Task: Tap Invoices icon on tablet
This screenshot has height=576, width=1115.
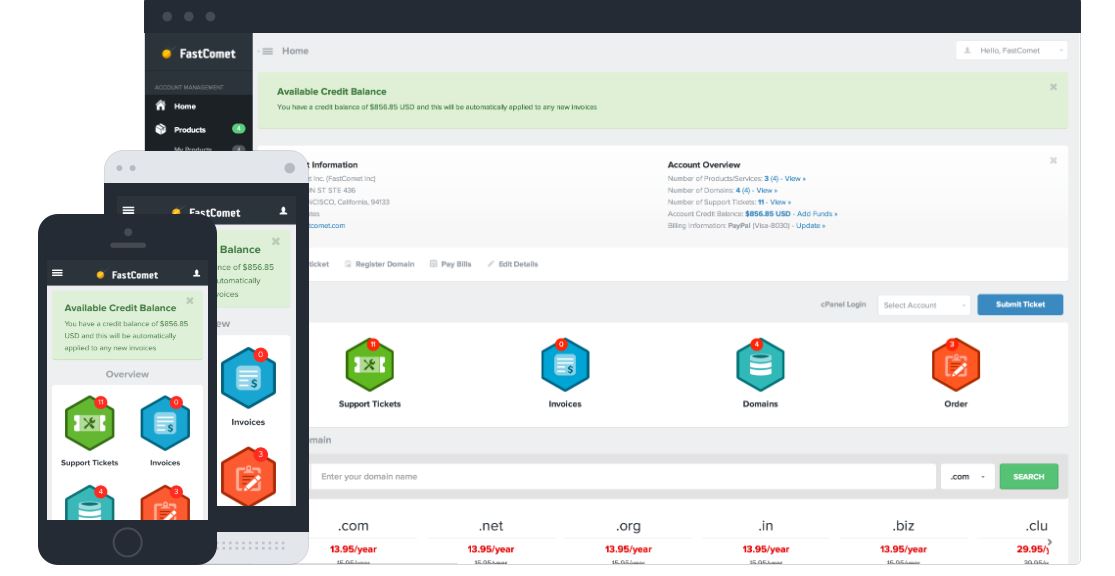Action: (248, 378)
